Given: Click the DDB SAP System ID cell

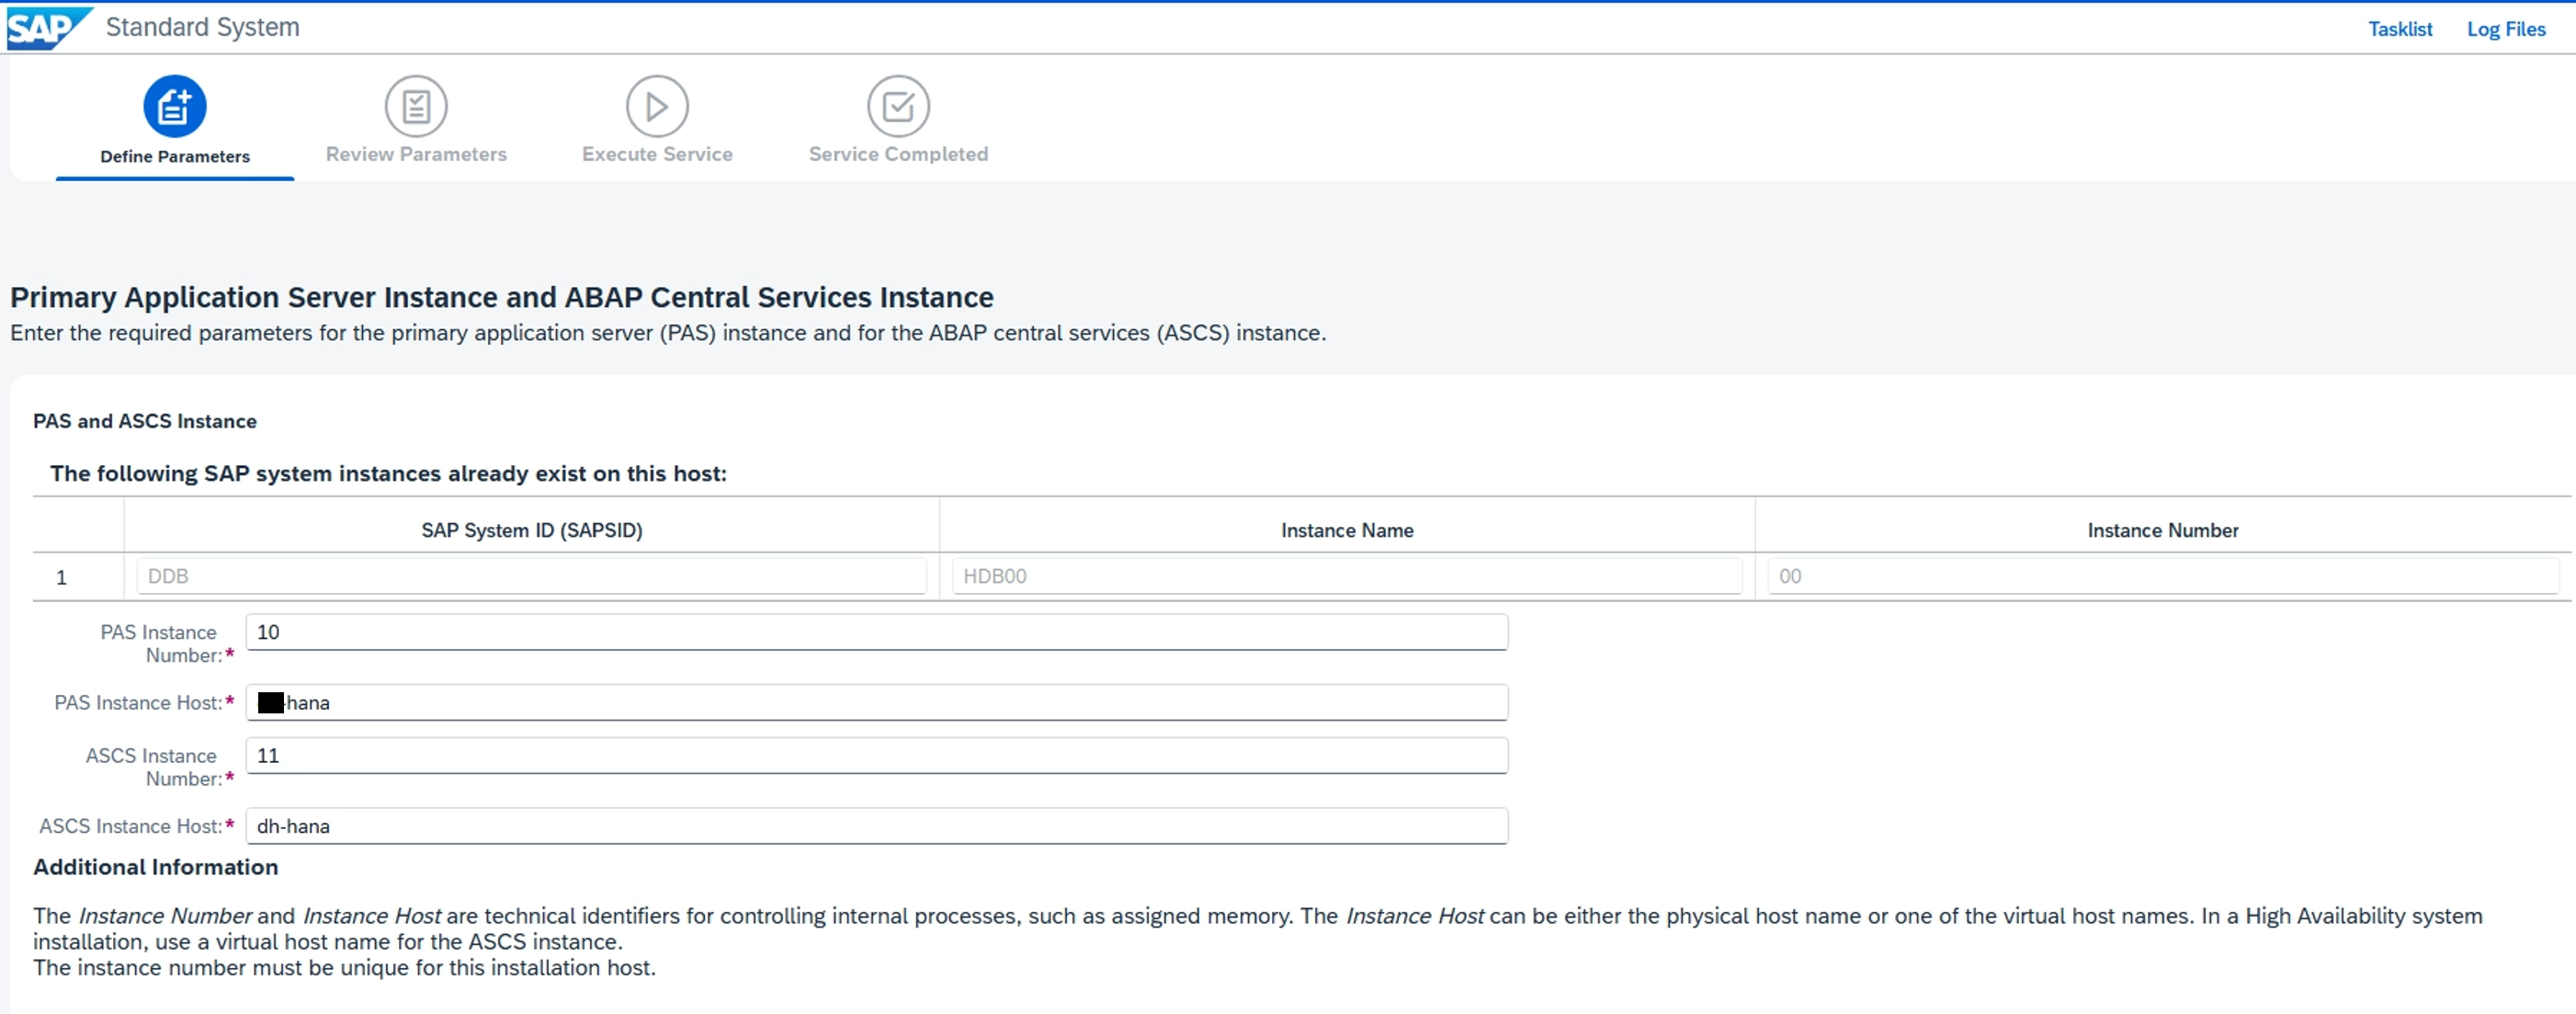Looking at the screenshot, I should click(x=532, y=576).
